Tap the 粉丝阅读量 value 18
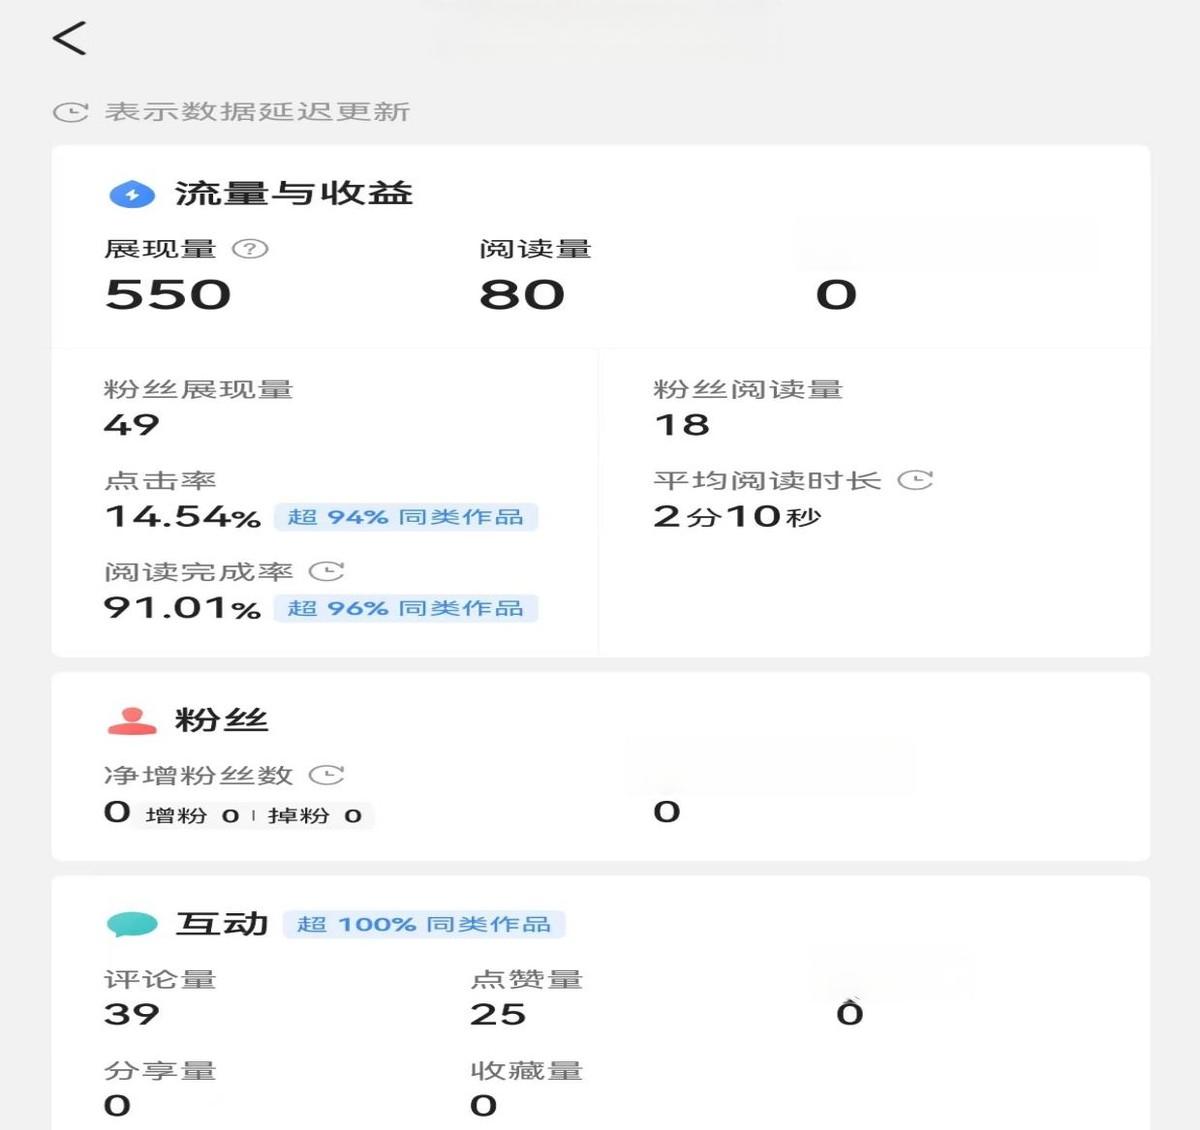1200x1130 pixels. coord(682,425)
